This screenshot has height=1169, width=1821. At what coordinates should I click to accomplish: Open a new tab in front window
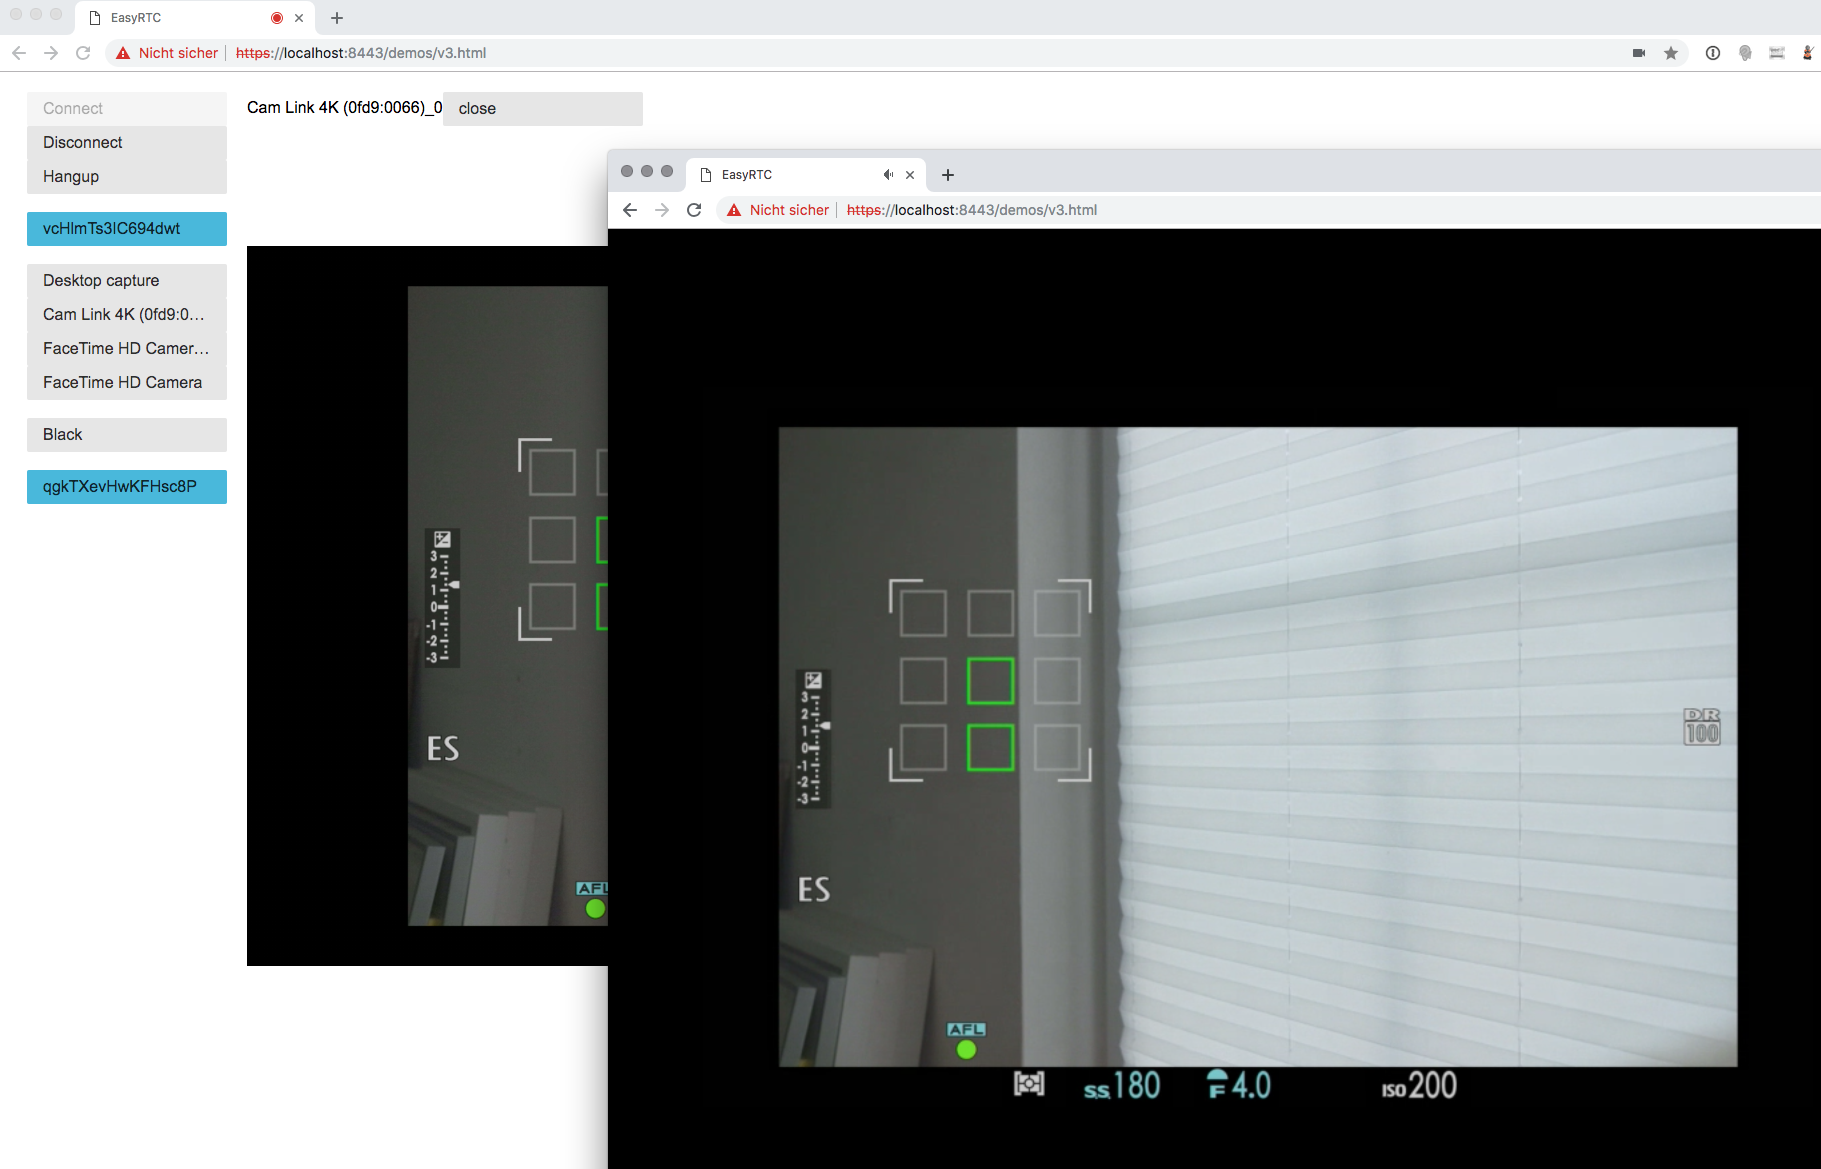[948, 175]
